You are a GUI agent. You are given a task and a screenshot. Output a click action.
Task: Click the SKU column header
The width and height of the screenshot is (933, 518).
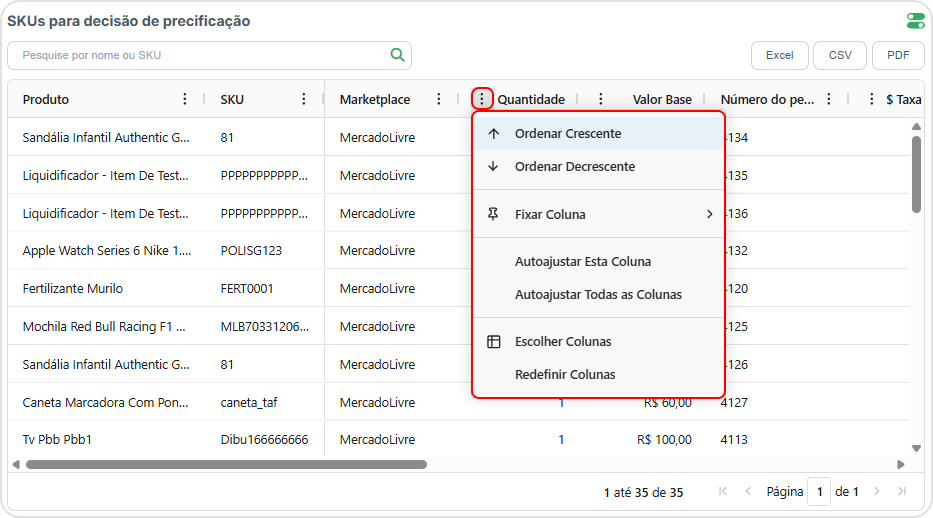tap(232, 99)
